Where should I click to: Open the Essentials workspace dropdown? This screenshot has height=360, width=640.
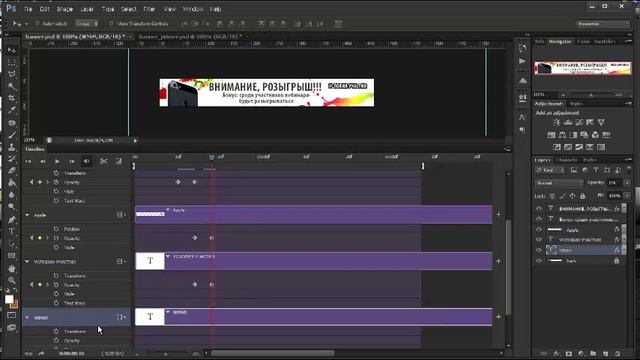click(603, 24)
